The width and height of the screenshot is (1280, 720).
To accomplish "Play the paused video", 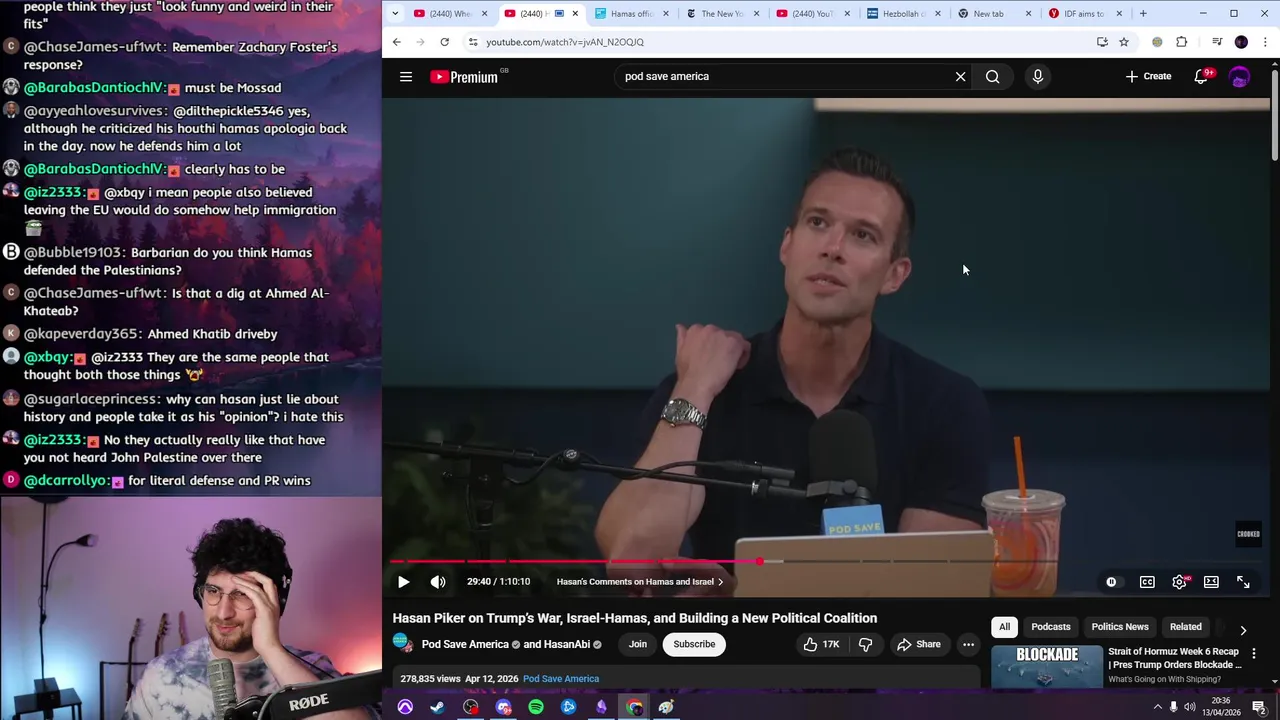I will 404,582.
